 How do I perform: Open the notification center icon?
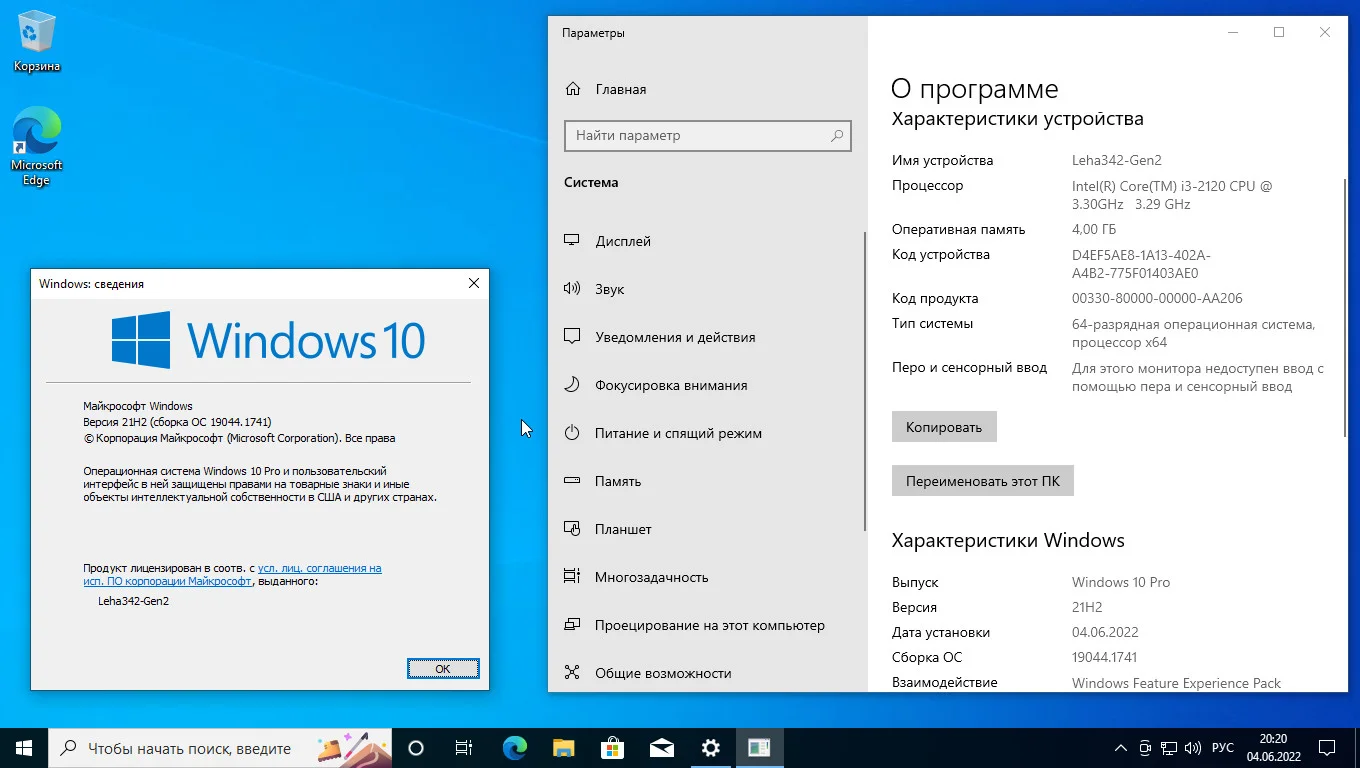click(x=1326, y=748)
